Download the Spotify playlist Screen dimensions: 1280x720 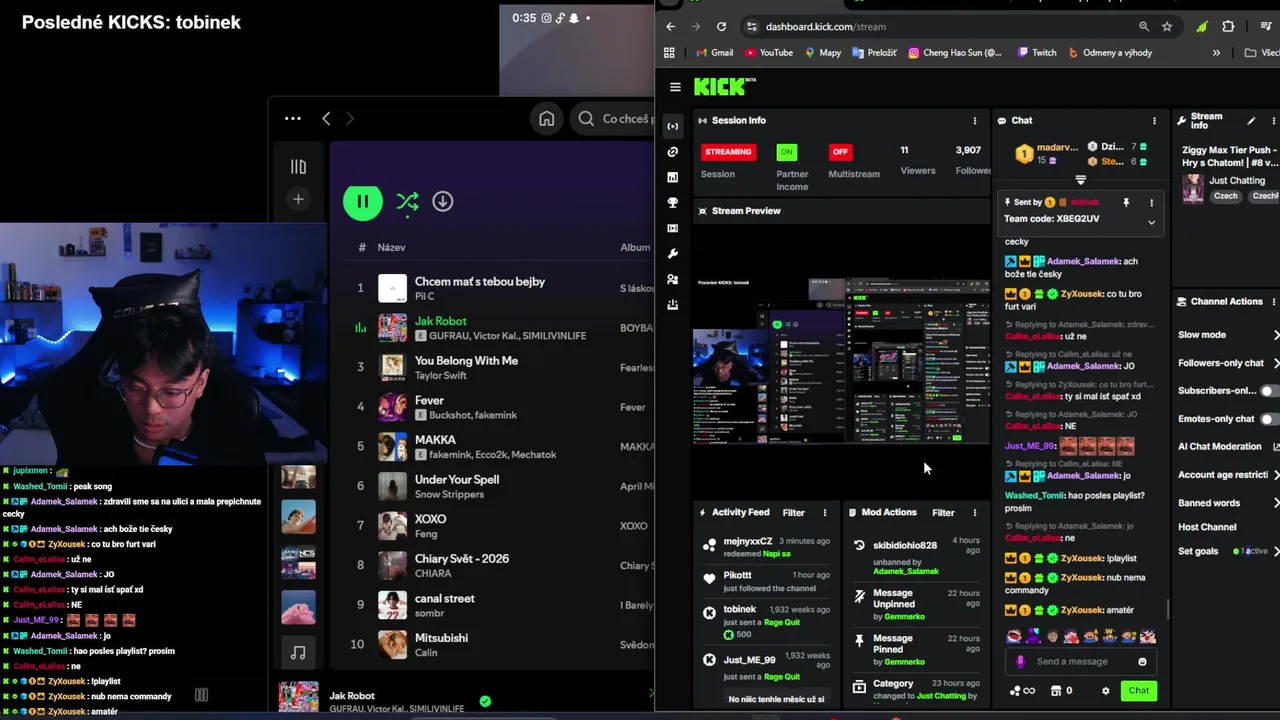coord(443,202)
